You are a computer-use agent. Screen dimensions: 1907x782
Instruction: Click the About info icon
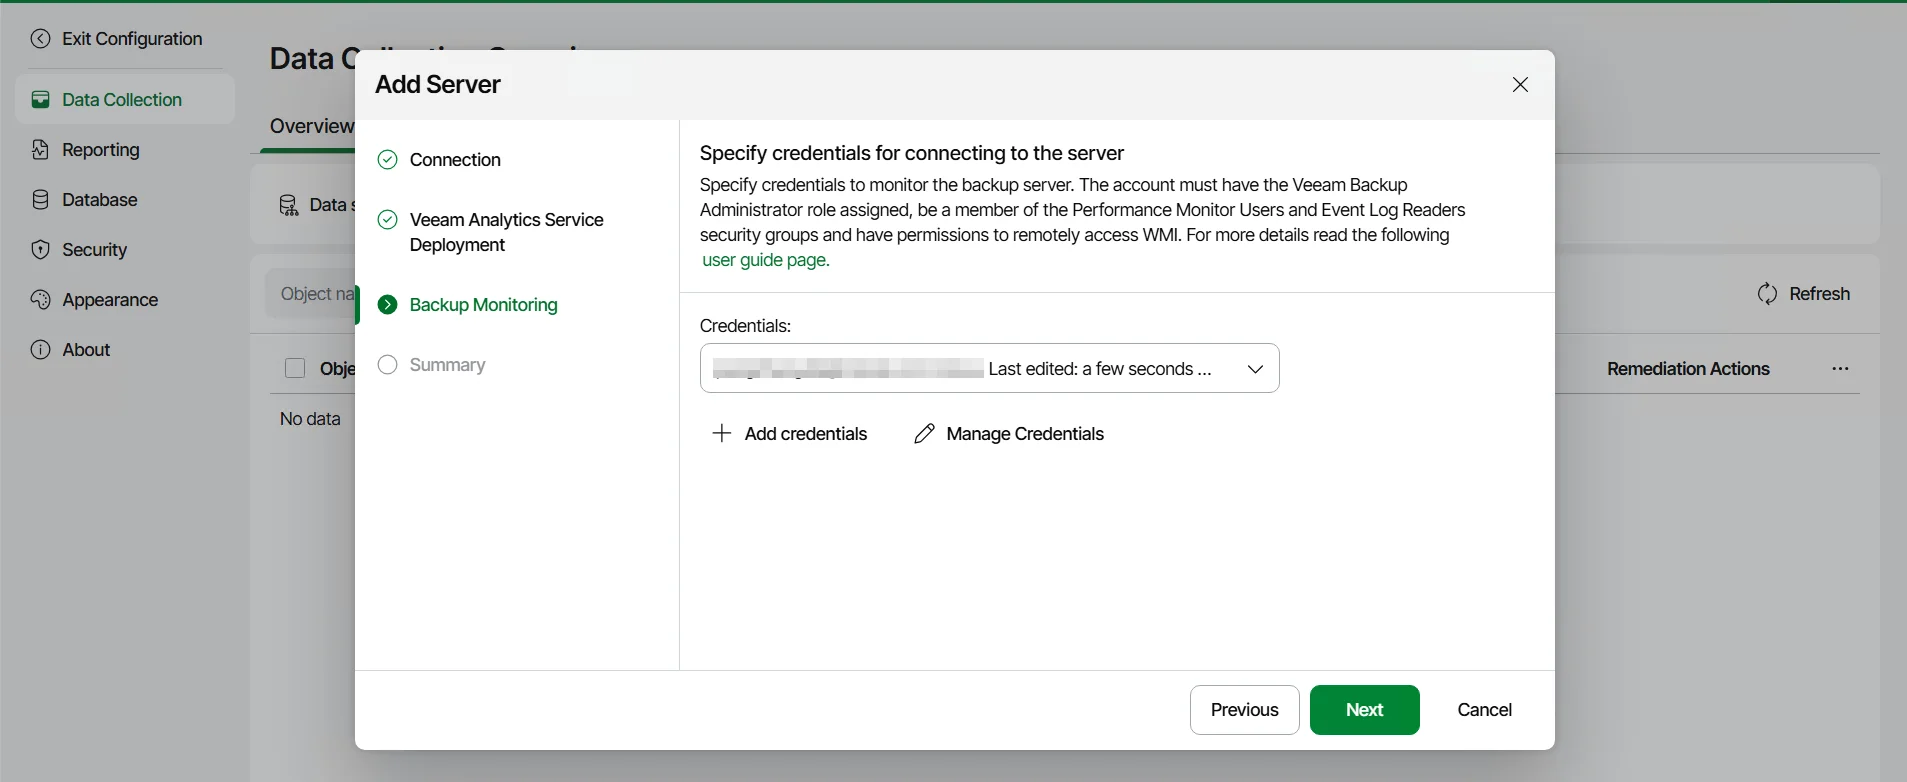pyautogui.click(x=40, y=350)
